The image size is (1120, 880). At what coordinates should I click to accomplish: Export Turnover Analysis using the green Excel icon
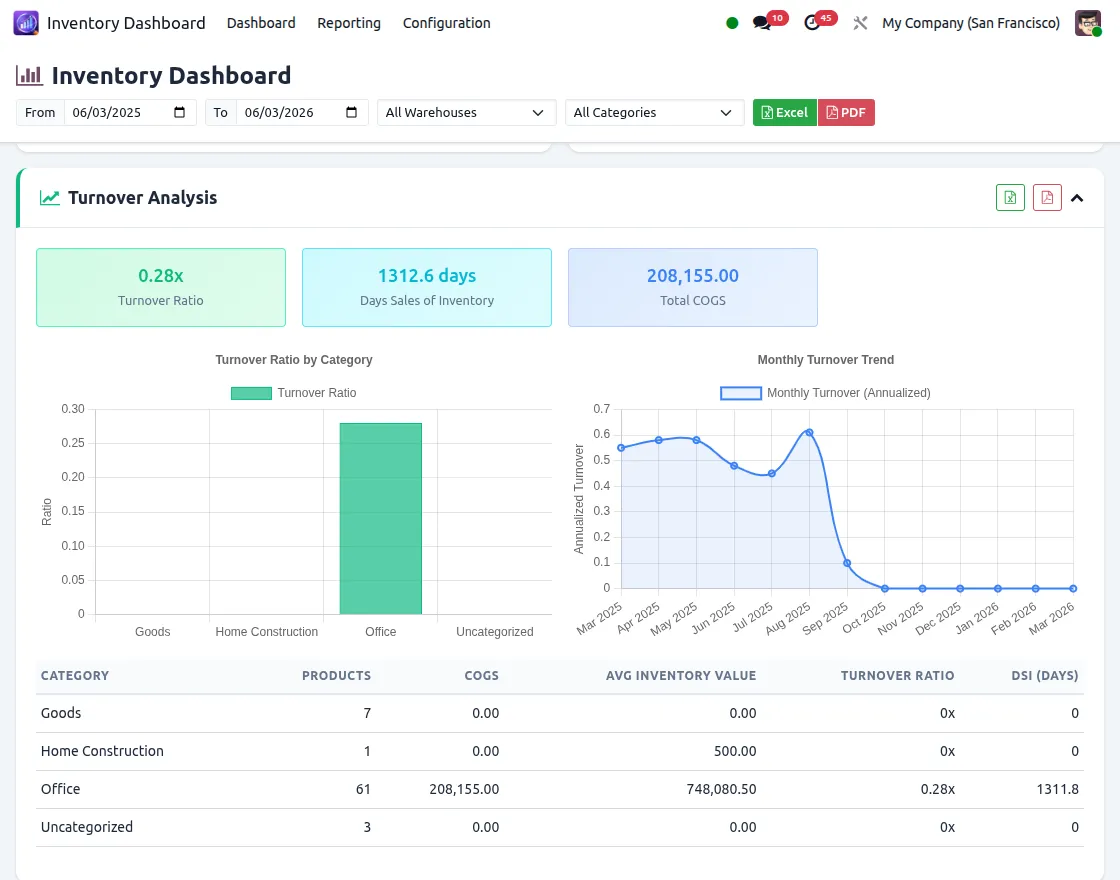pyautogui.click(x=1010, y=197)
